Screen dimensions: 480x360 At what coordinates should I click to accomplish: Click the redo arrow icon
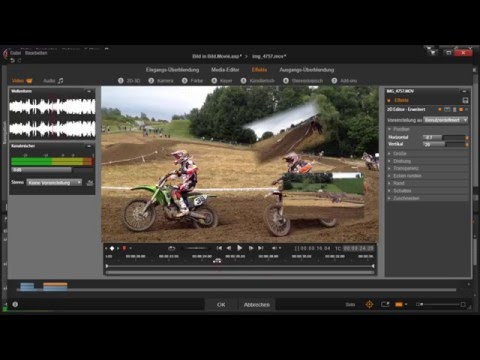[19, 60]
